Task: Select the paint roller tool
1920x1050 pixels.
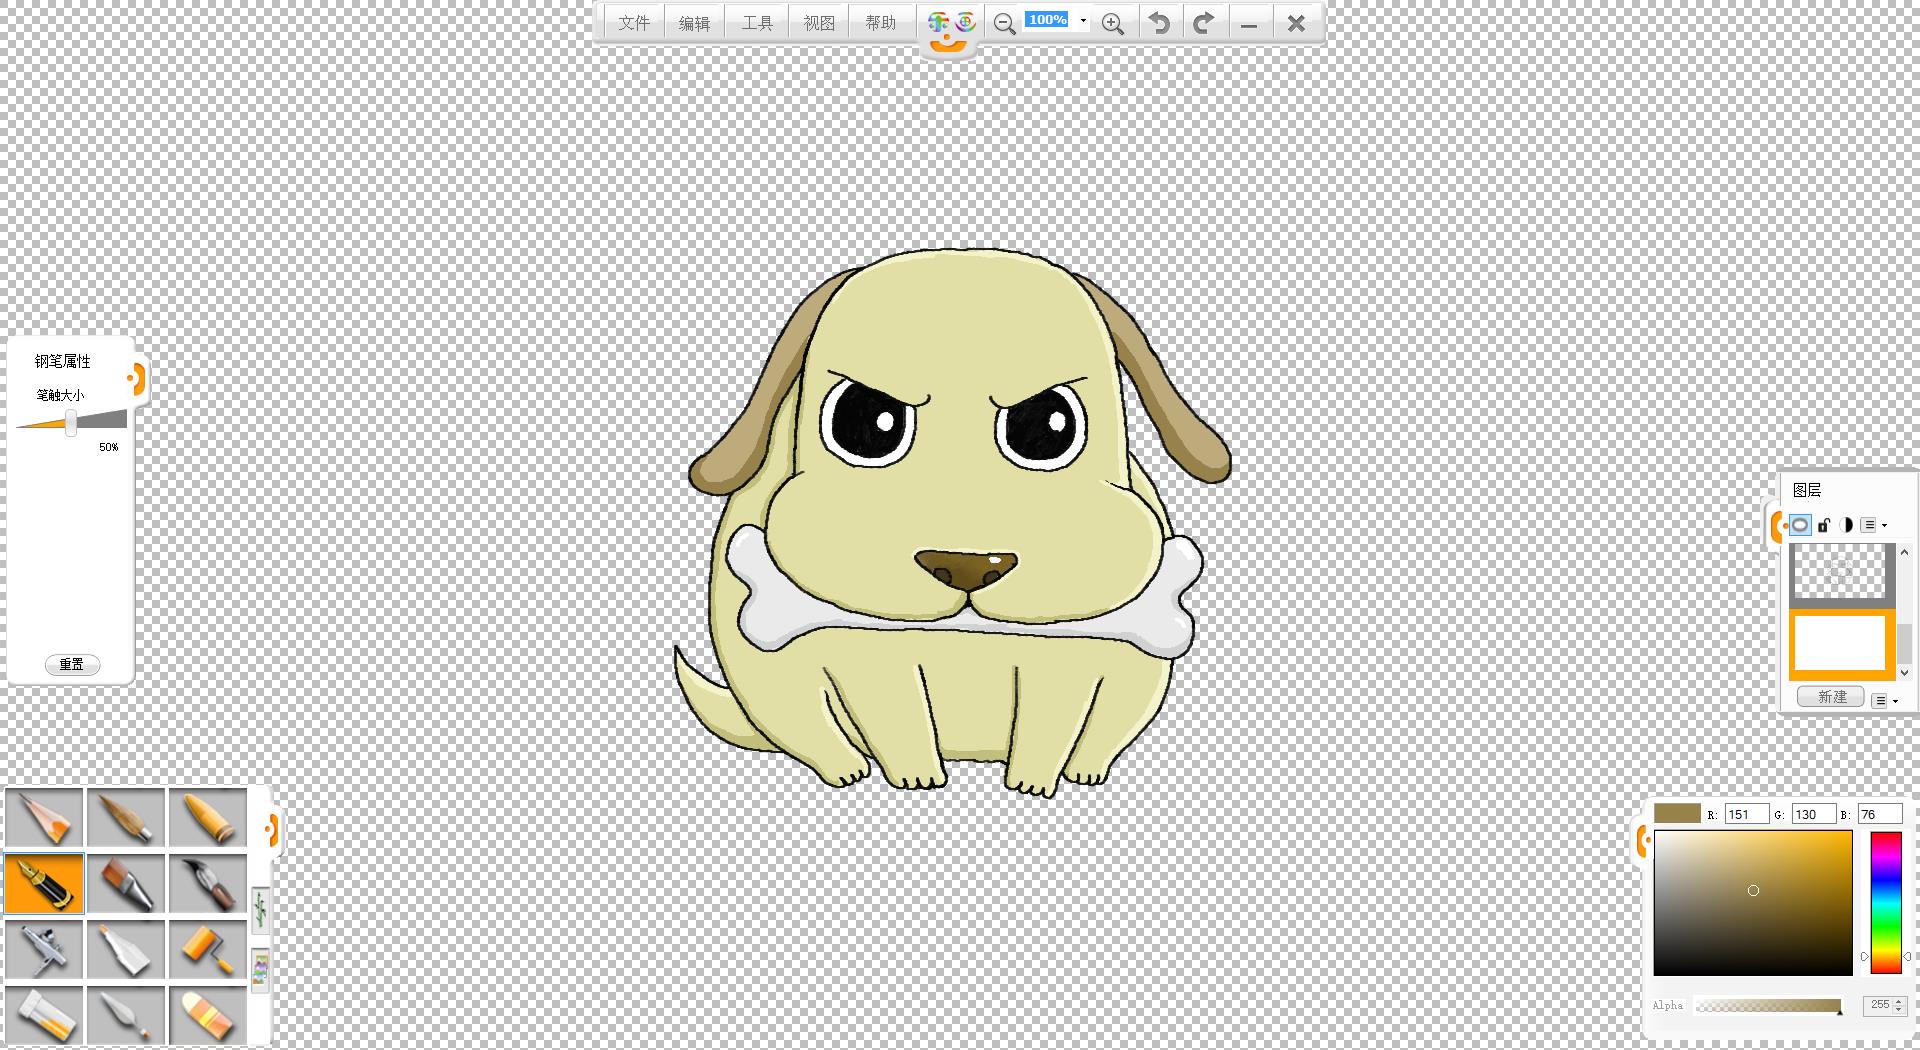Action: (208, 949)
